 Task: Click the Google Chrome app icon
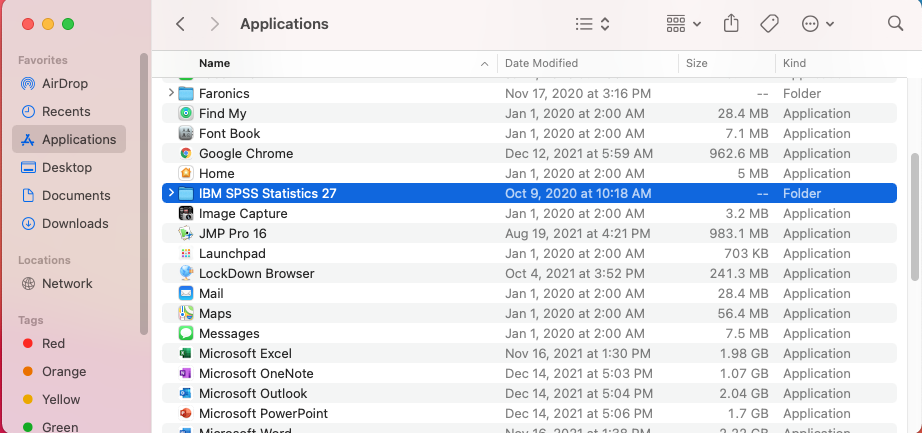185,153
